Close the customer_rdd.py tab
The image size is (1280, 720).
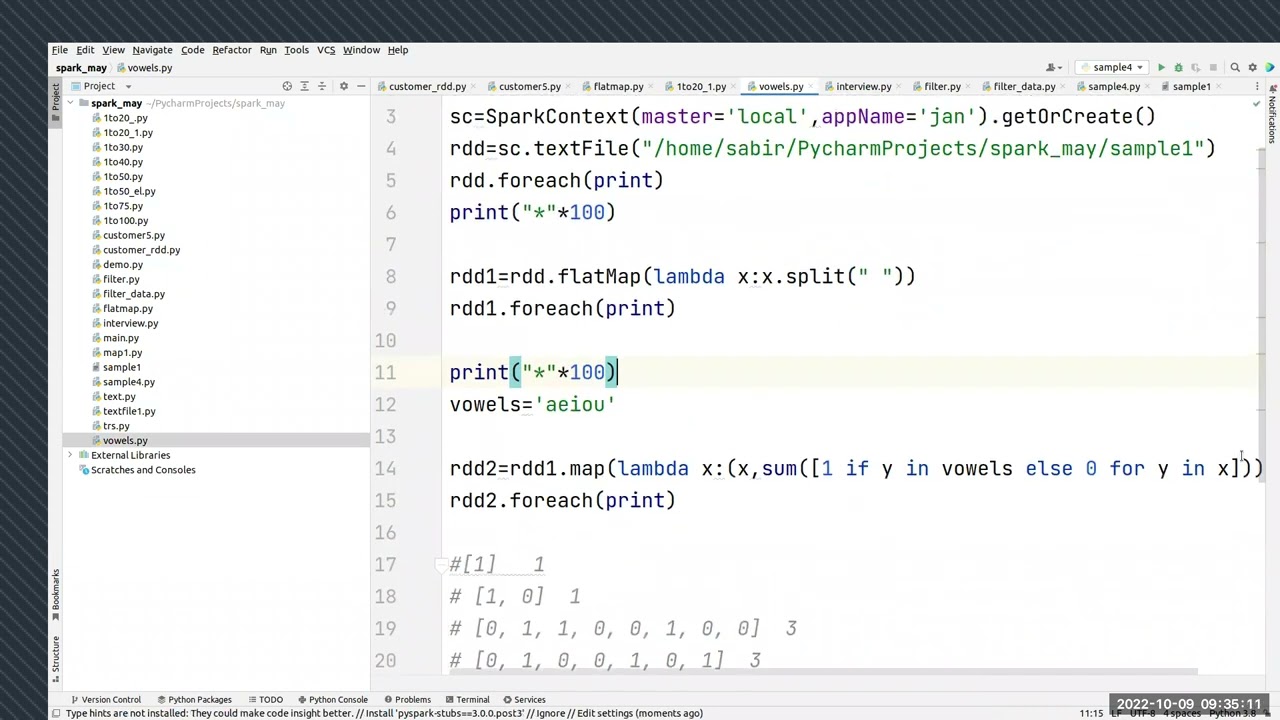click(474, 87)
